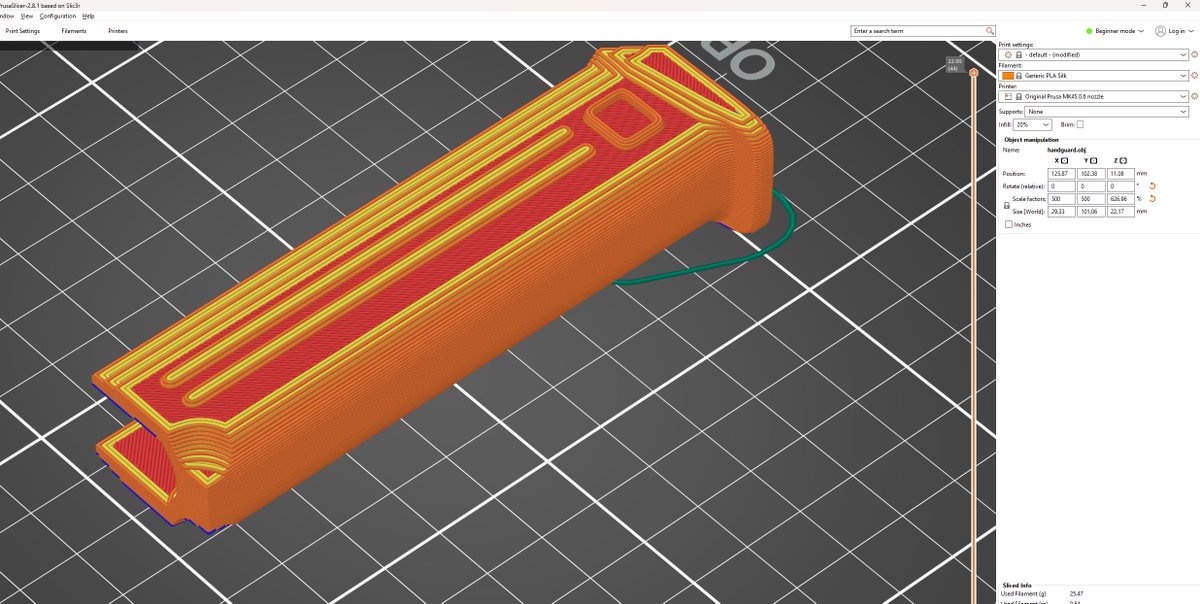
Task: Open the Print settings gear icon
Action: coord(1192,54)
